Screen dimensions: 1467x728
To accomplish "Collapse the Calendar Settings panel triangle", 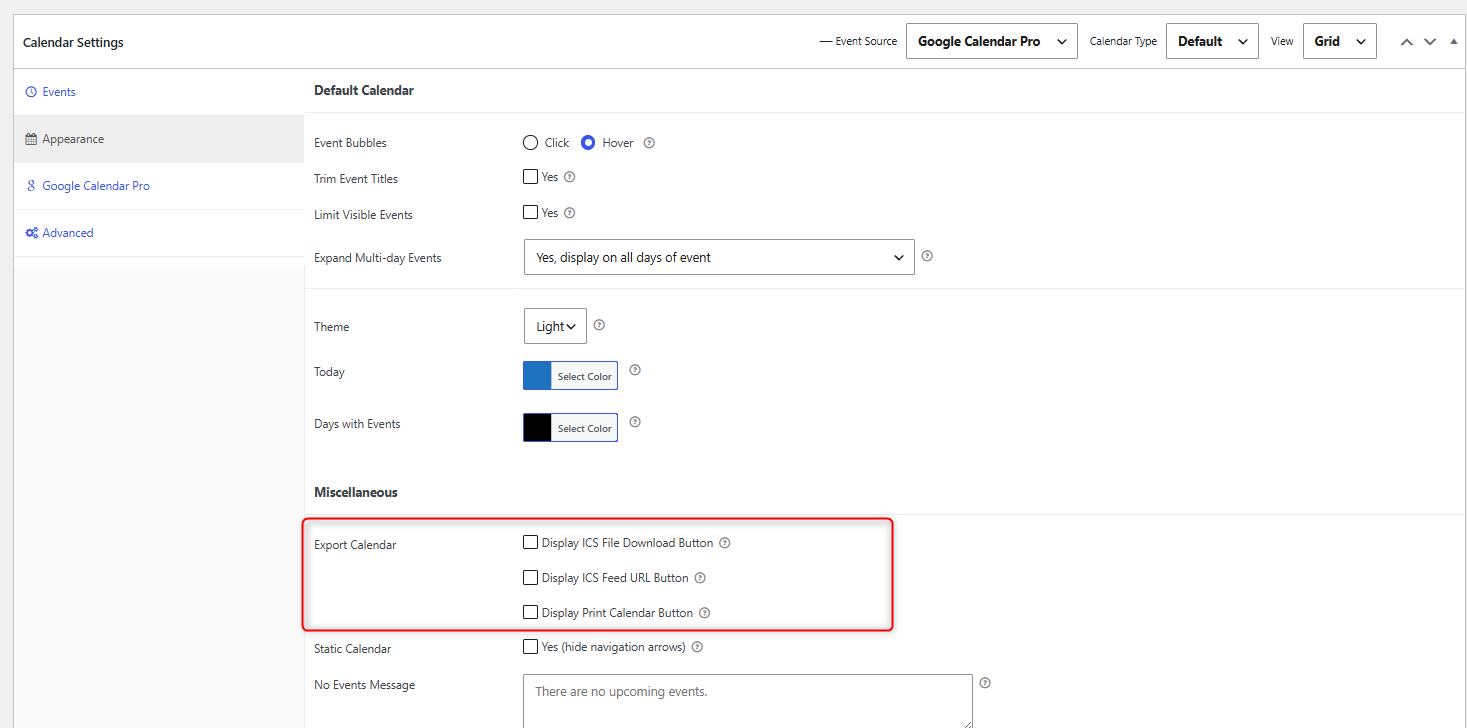I will (1453, 42).
